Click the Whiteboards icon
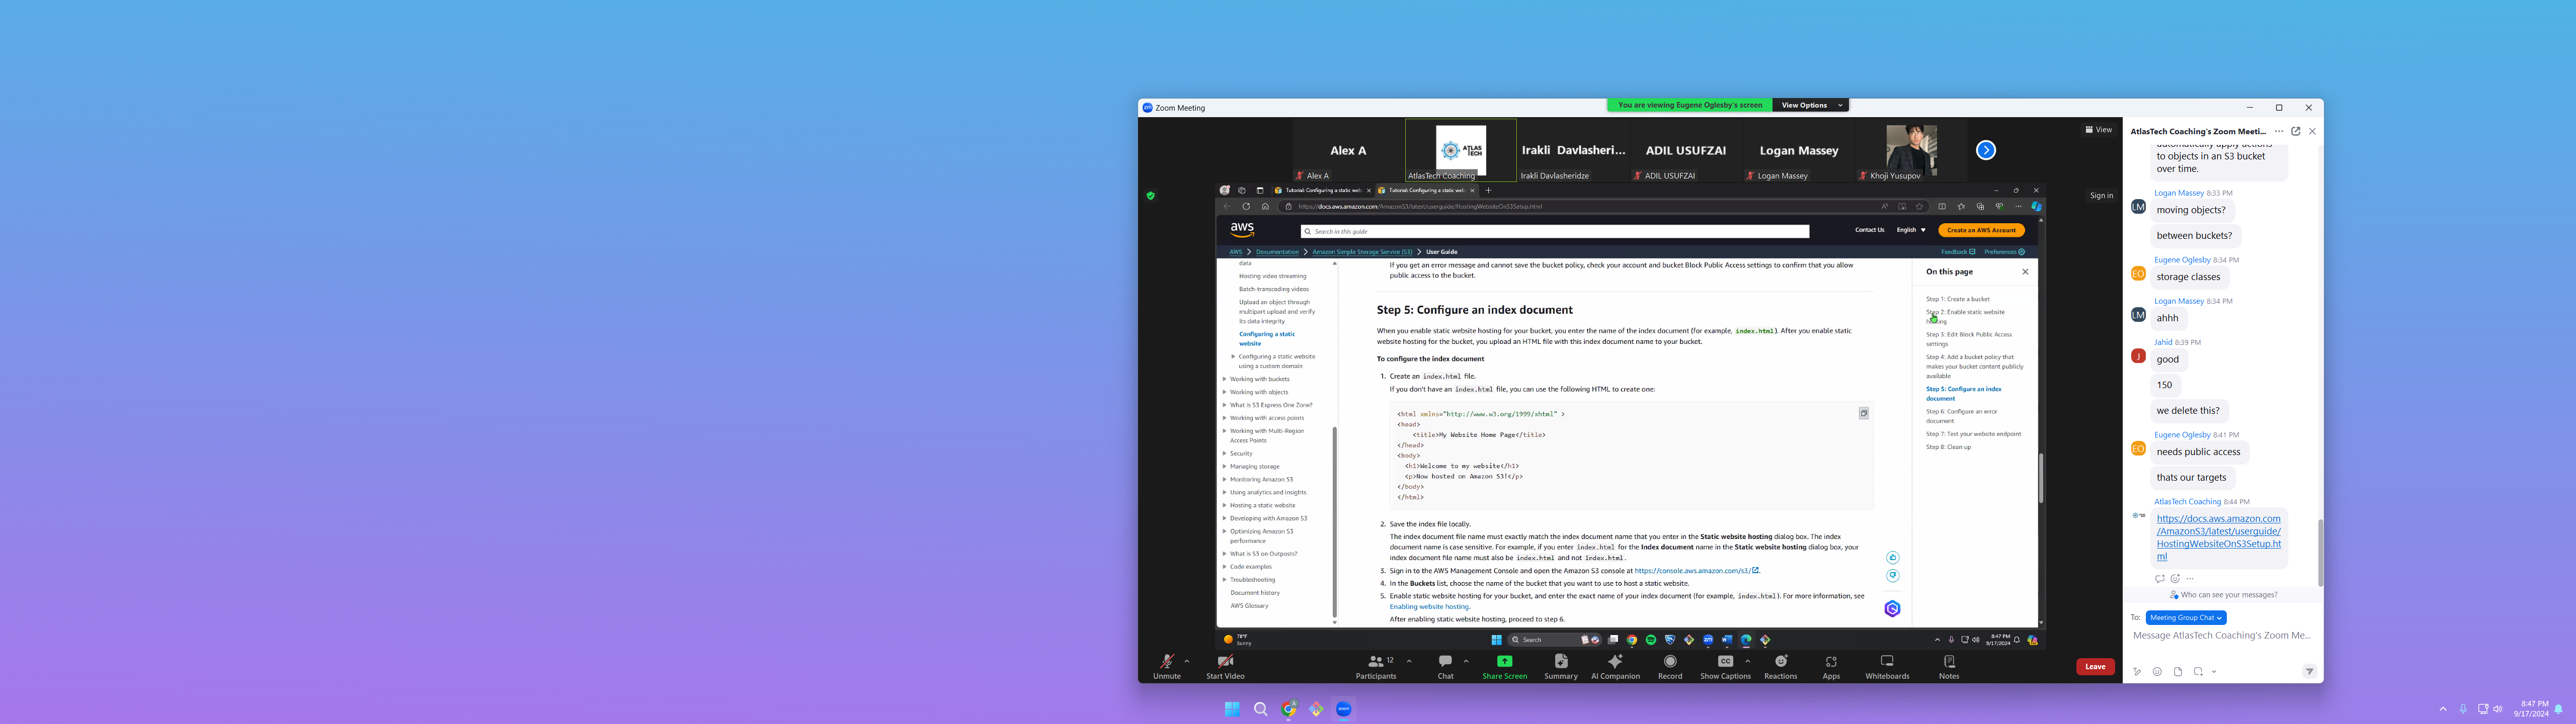2576x724 pixels. pyautogui.click(x=1887, y=665)
